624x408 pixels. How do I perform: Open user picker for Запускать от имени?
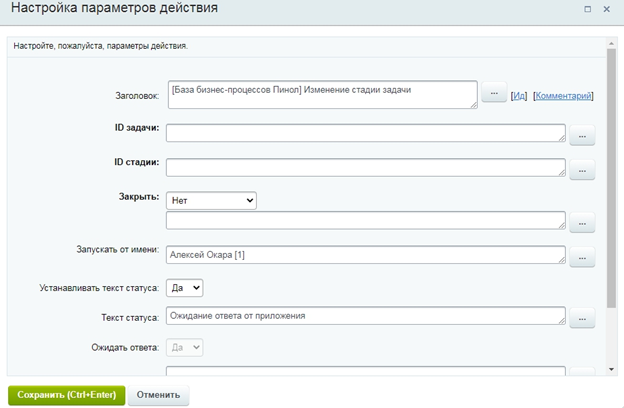point(582,257)
